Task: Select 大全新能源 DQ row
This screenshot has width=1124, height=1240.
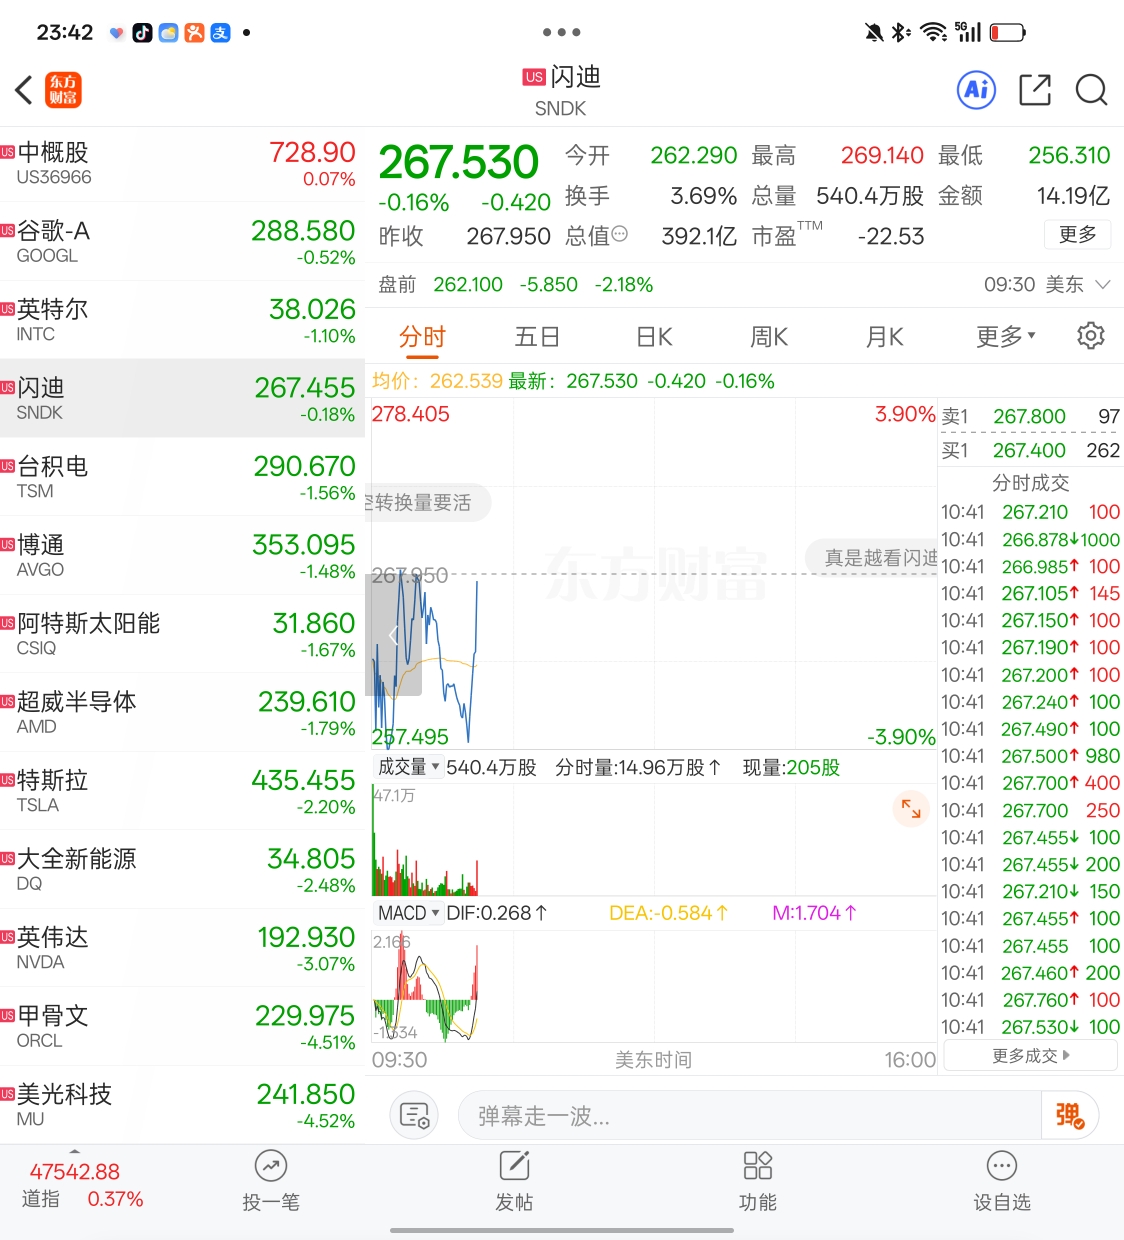Action: click(182, 870)
